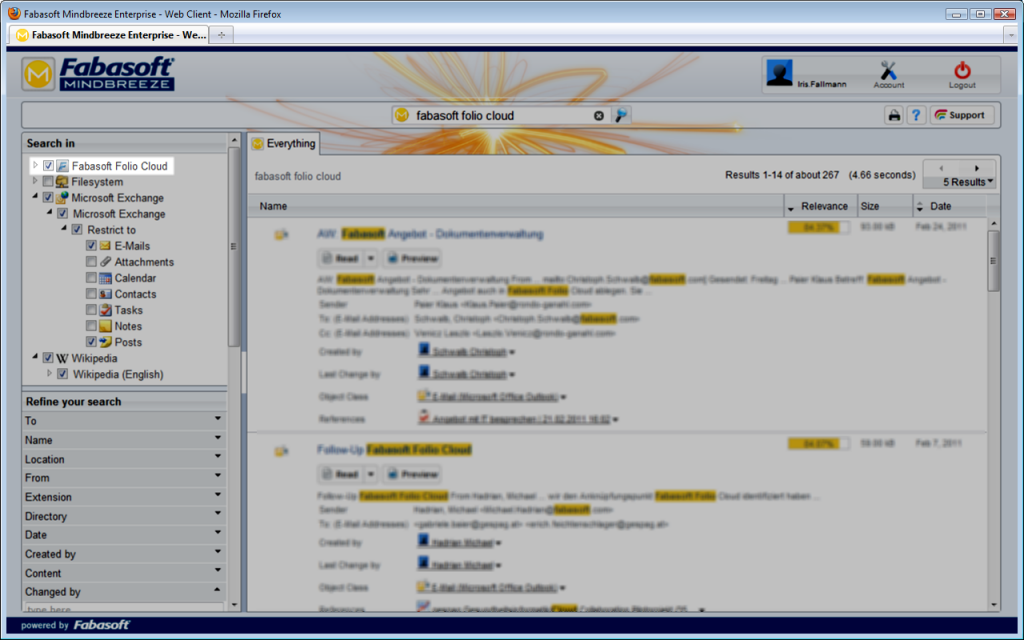Click the E-Mails envelope icon
The height and width of the screenshot is (640, 1024).
[105, 246]
